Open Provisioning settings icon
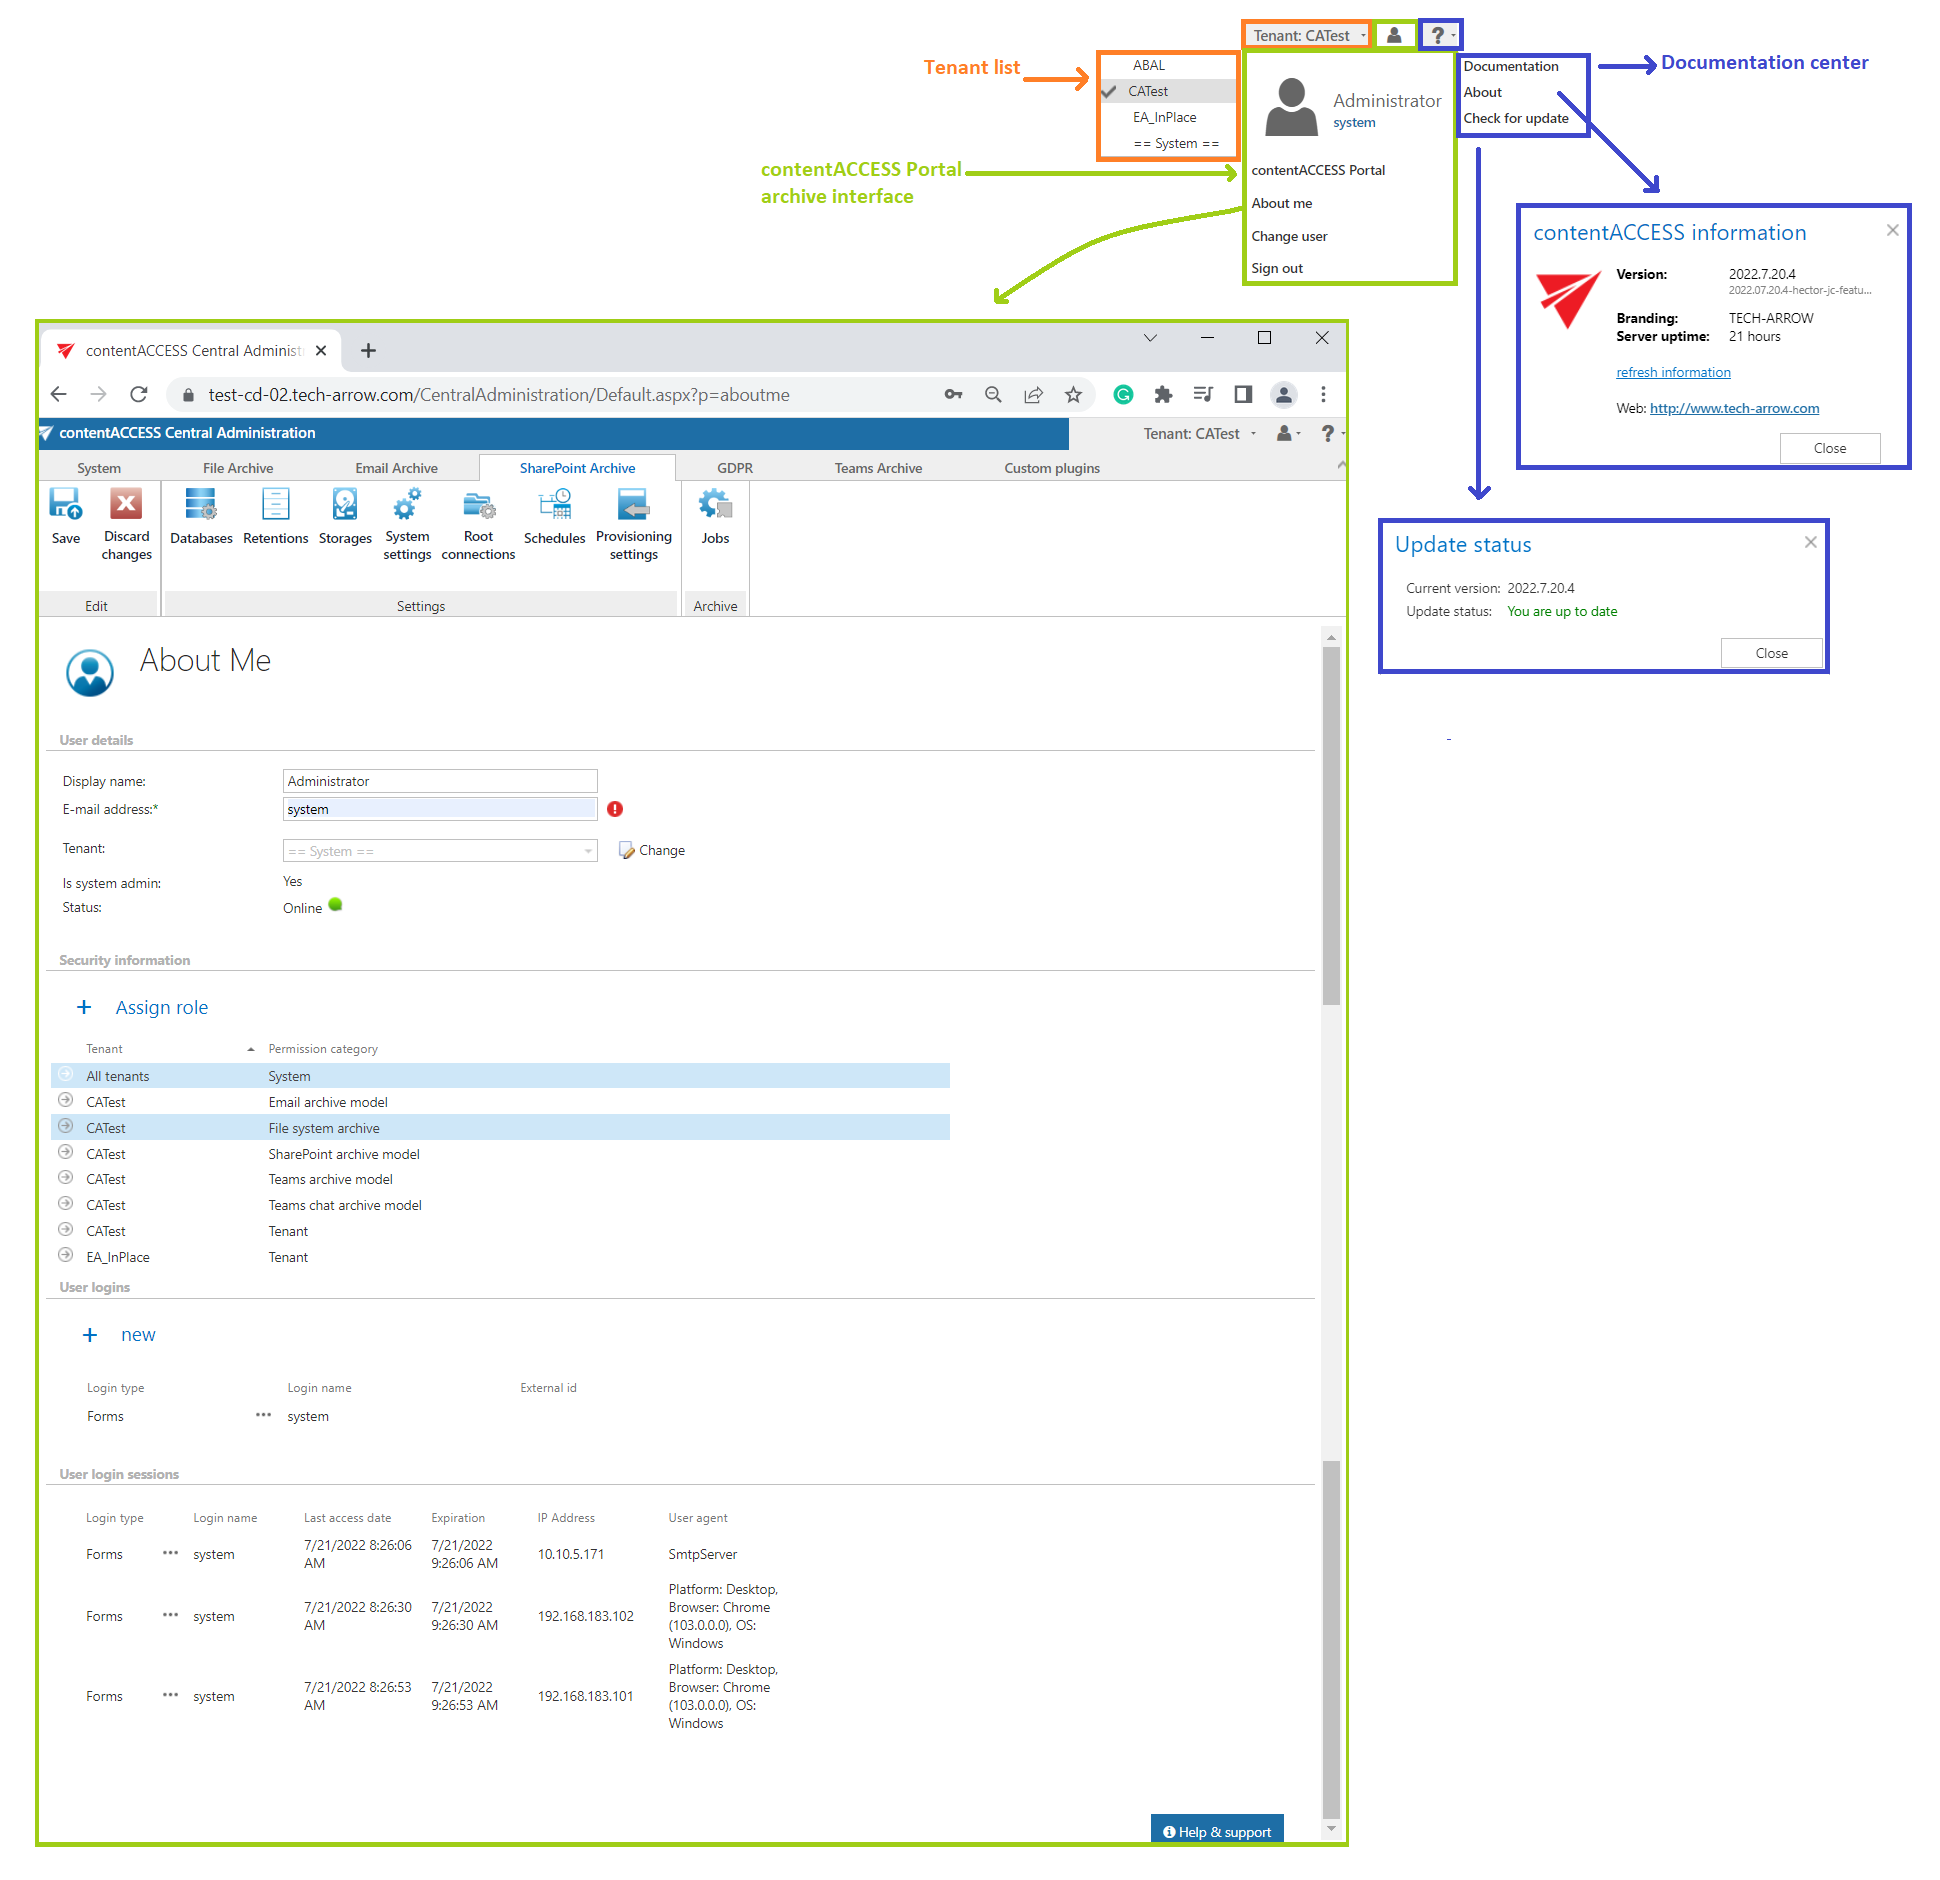This screenshot has height=1880, width=1940. (633, 506)
